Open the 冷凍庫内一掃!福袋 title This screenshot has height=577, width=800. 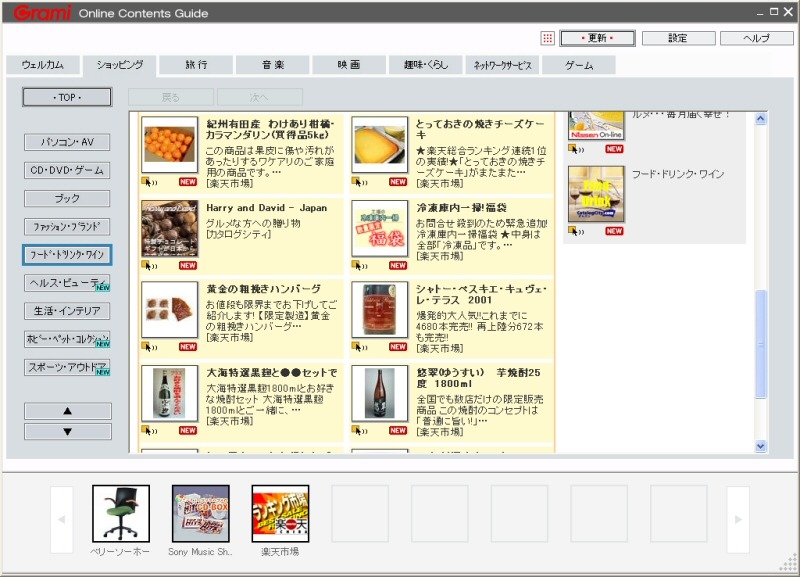pyautogui.click(x=461, y=208)
